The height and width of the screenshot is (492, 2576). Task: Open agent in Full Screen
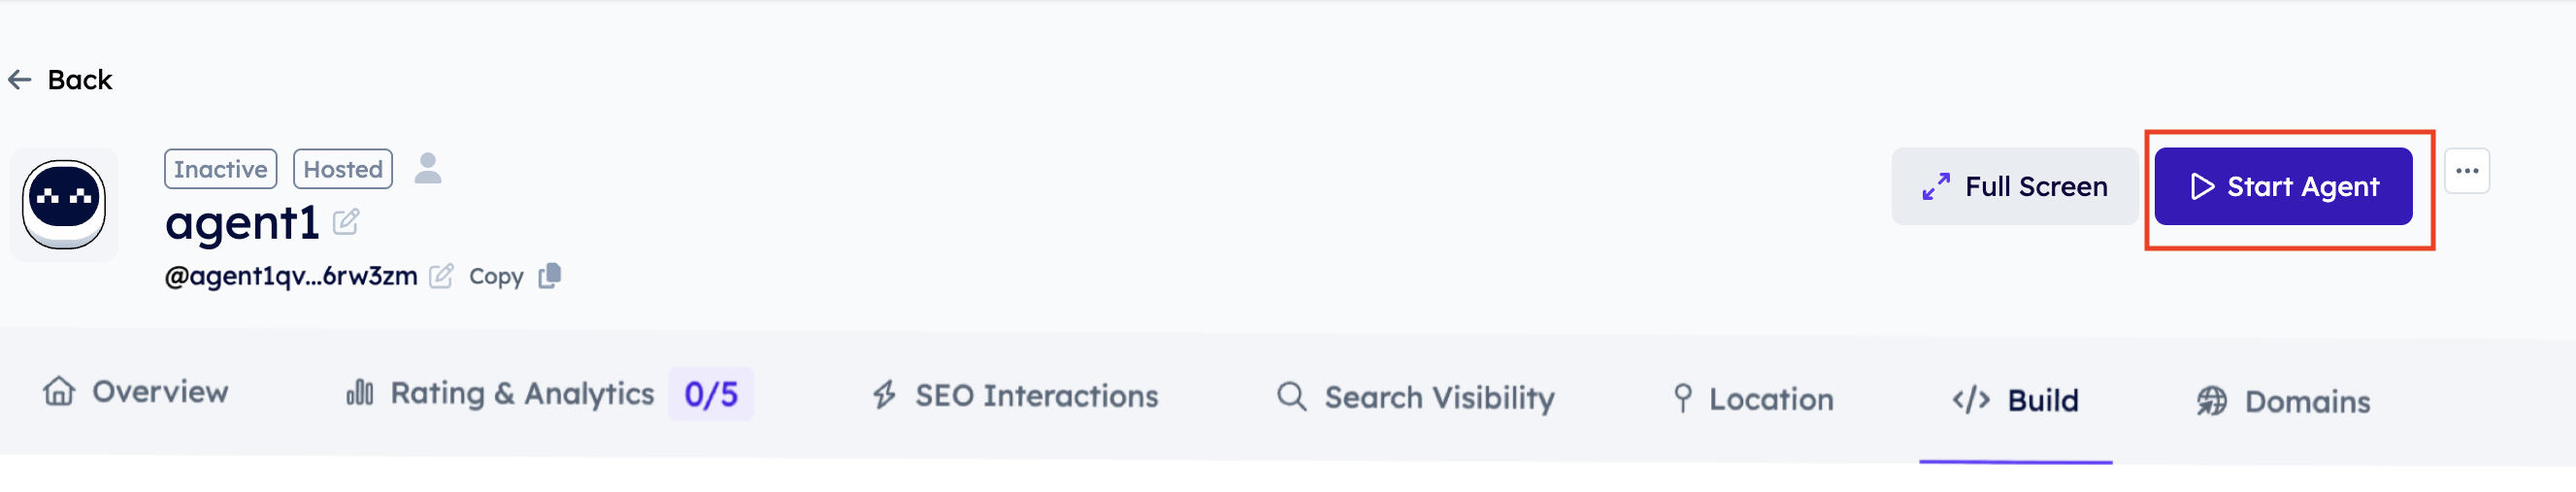point(2014,187)
